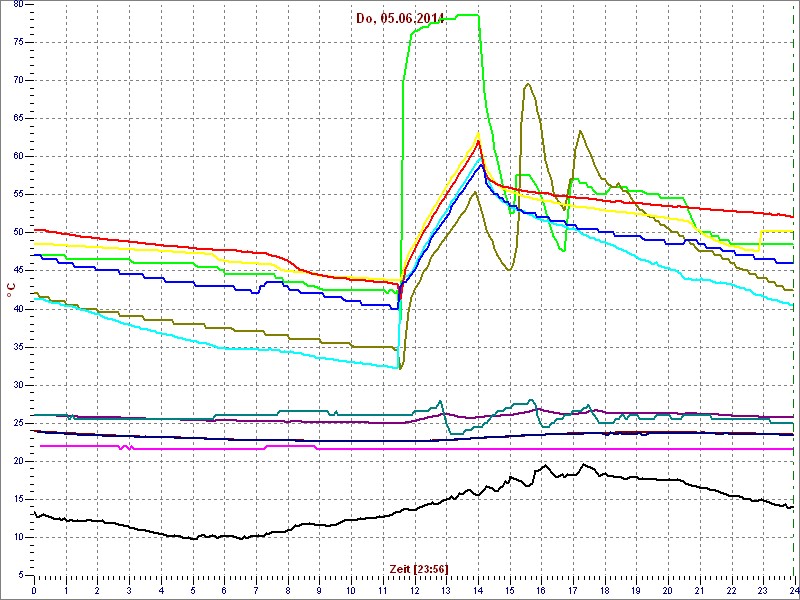This screenshot has height=600, width=800.
Task: Select the 30 label on temperature axis
Action: pos(18,385)
